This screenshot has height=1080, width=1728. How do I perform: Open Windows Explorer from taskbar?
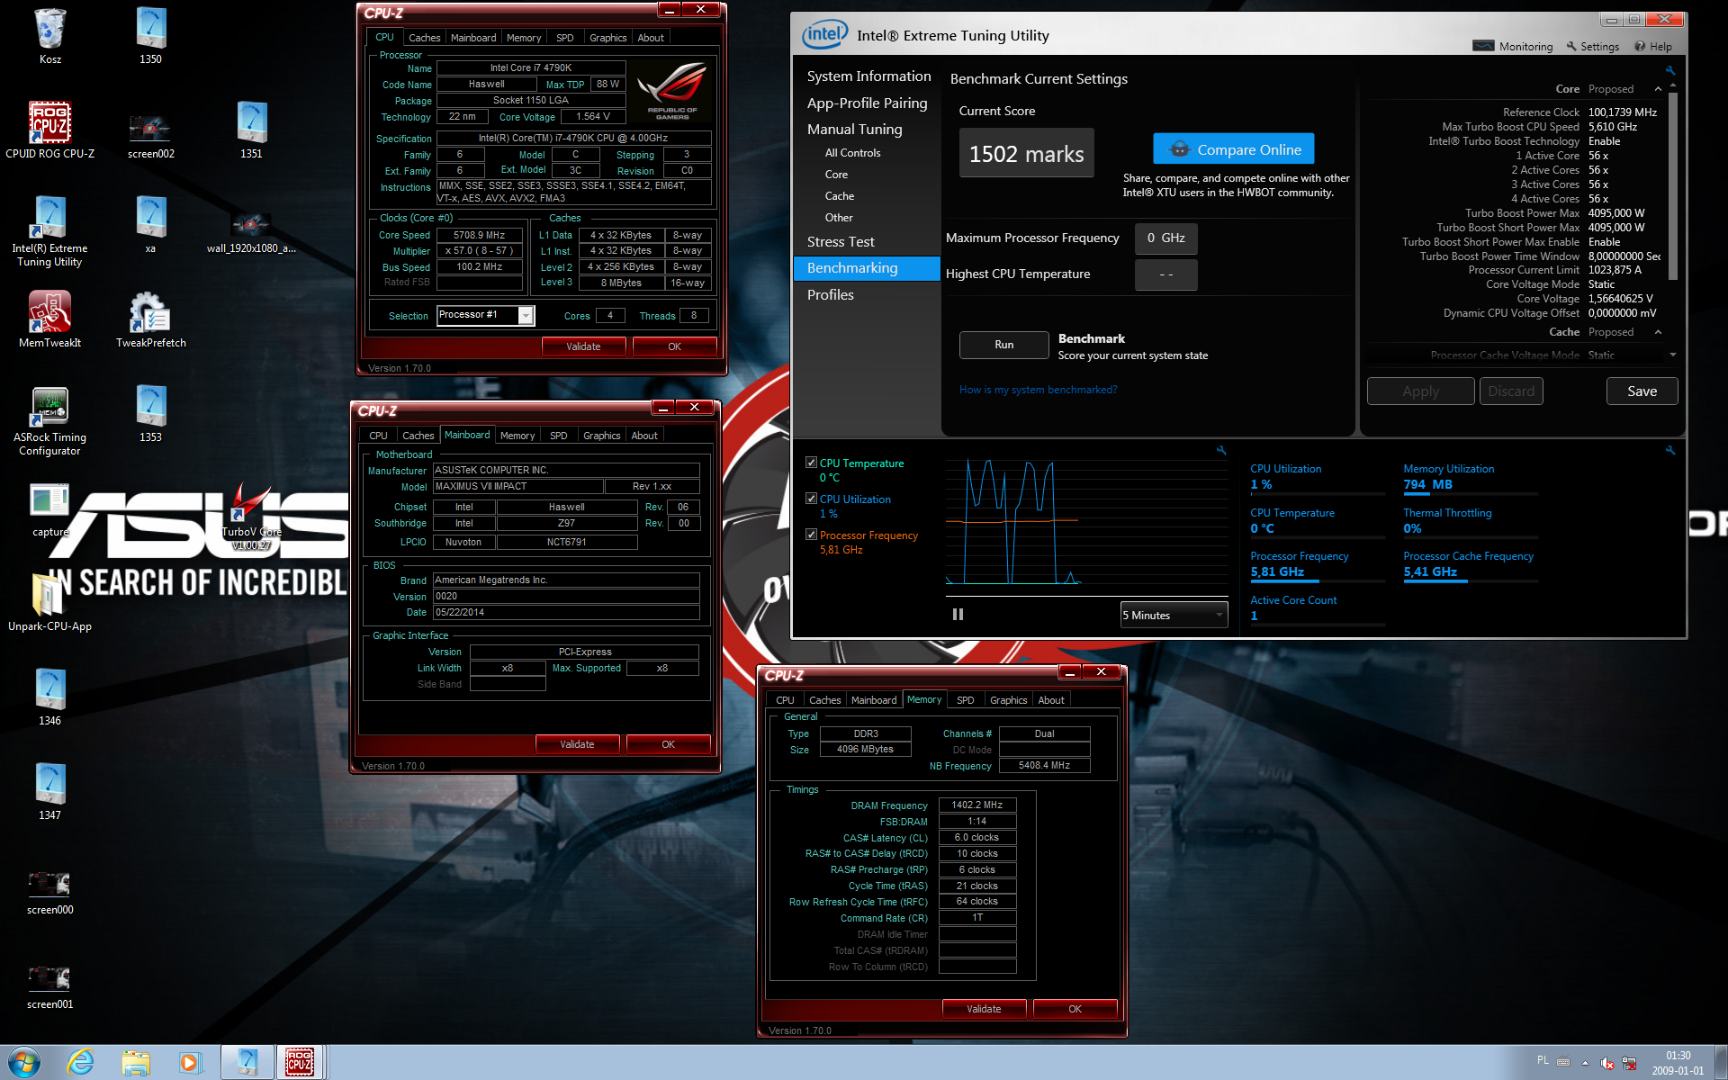click(x=135, y=1062)
